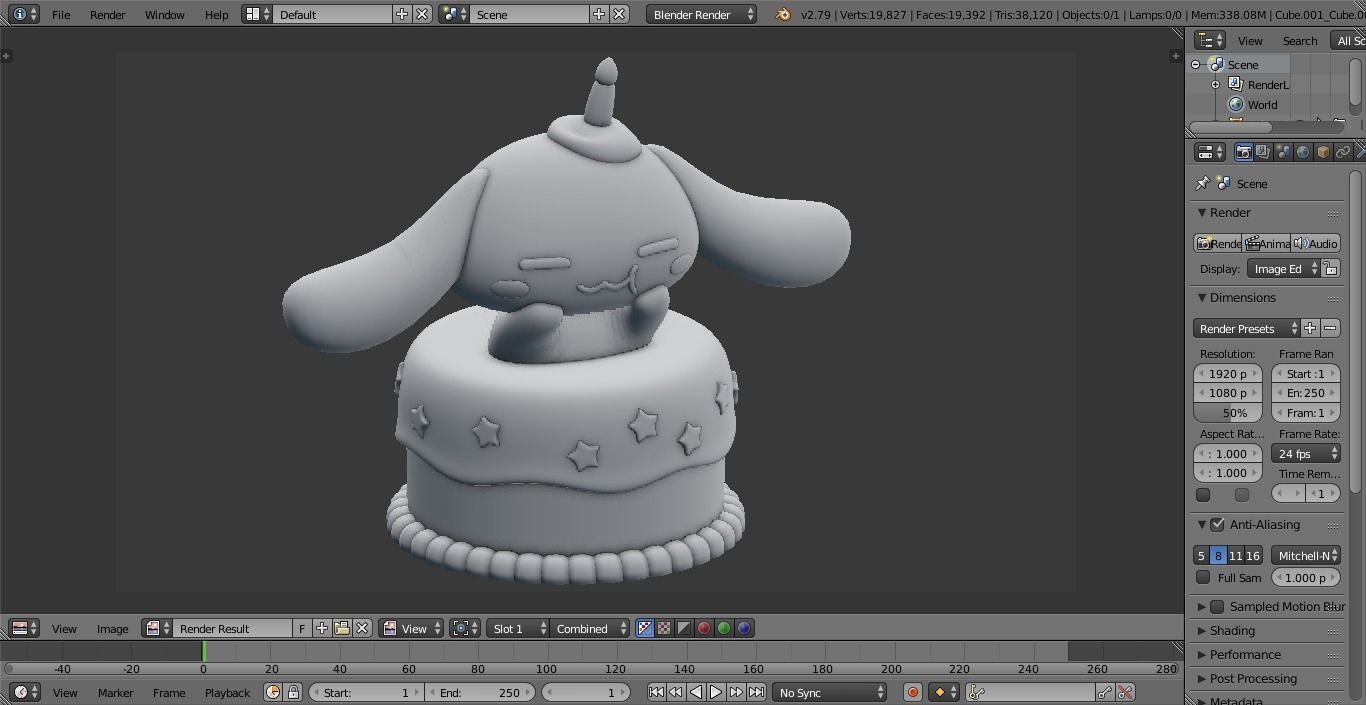
Task: Open the timeline Marker menu
Action: click(115, 692)
